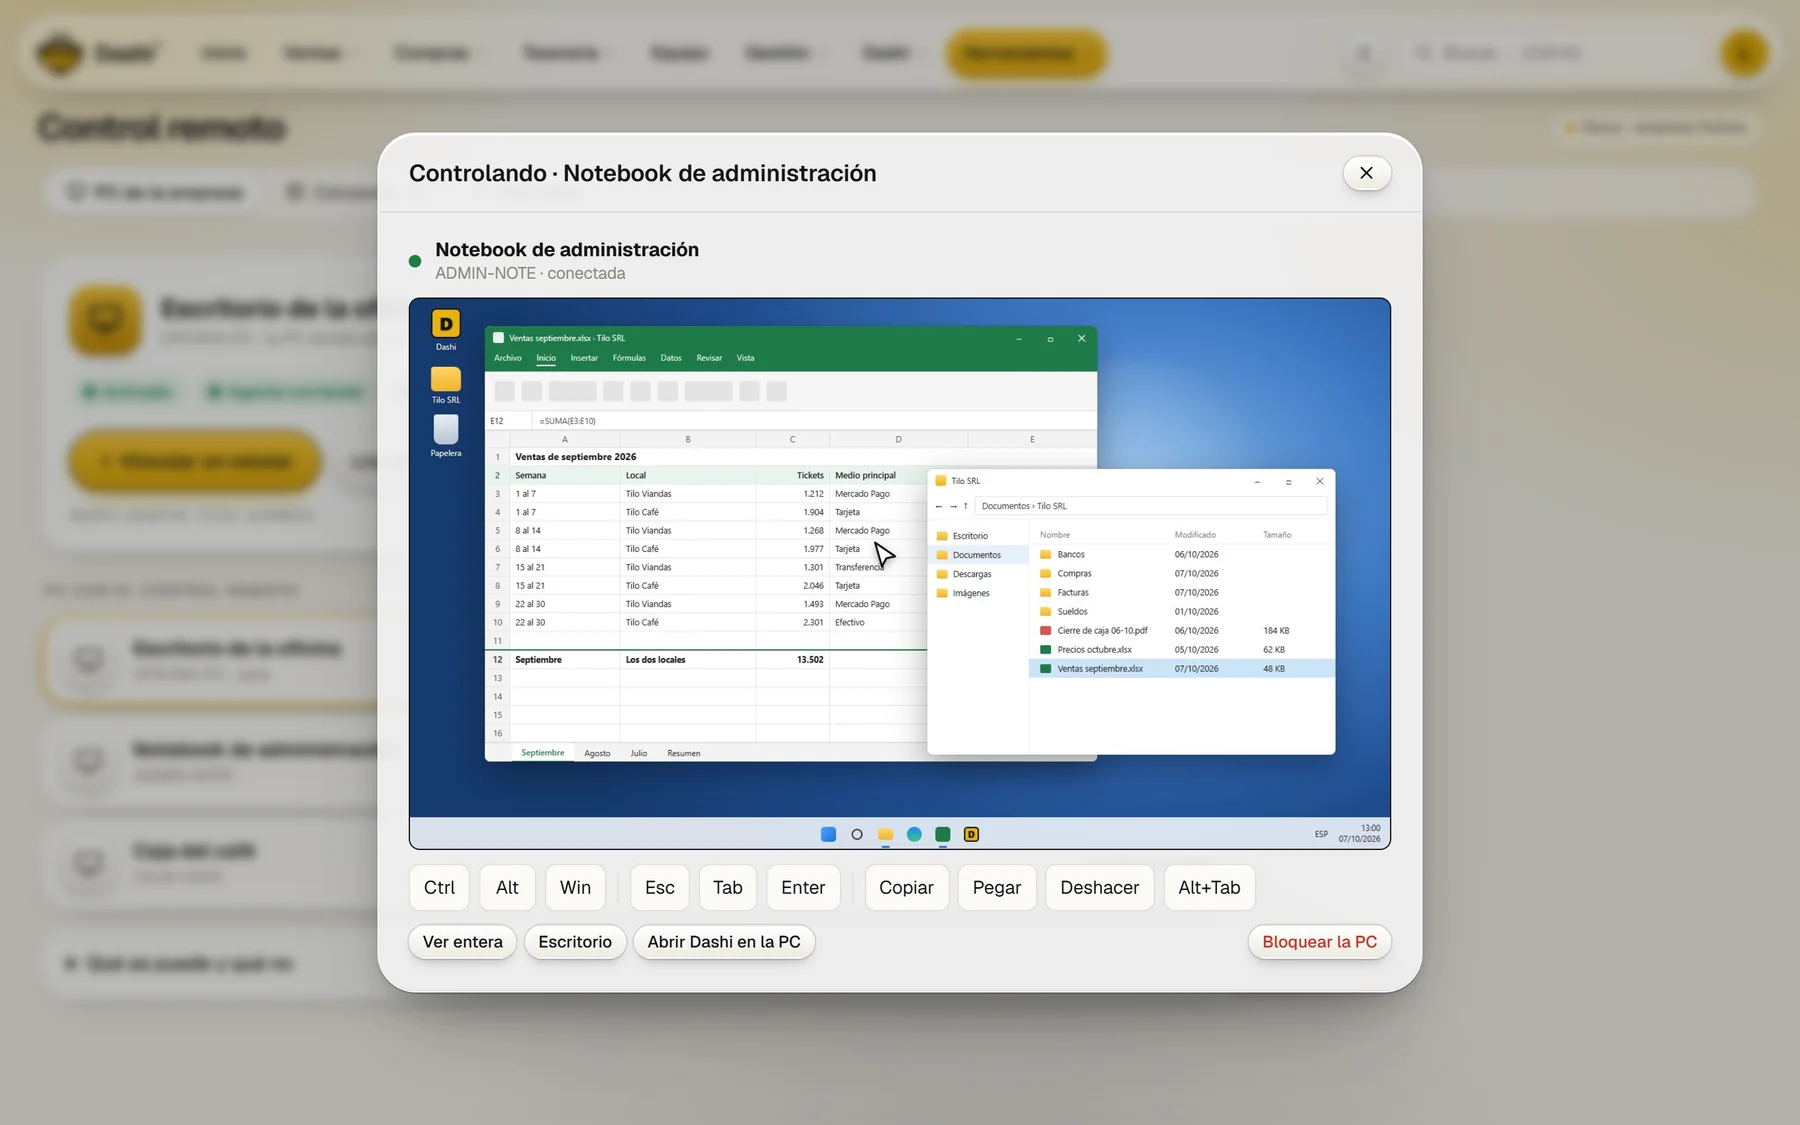
Task: Click the Copiar button
Action: (906, 887)
